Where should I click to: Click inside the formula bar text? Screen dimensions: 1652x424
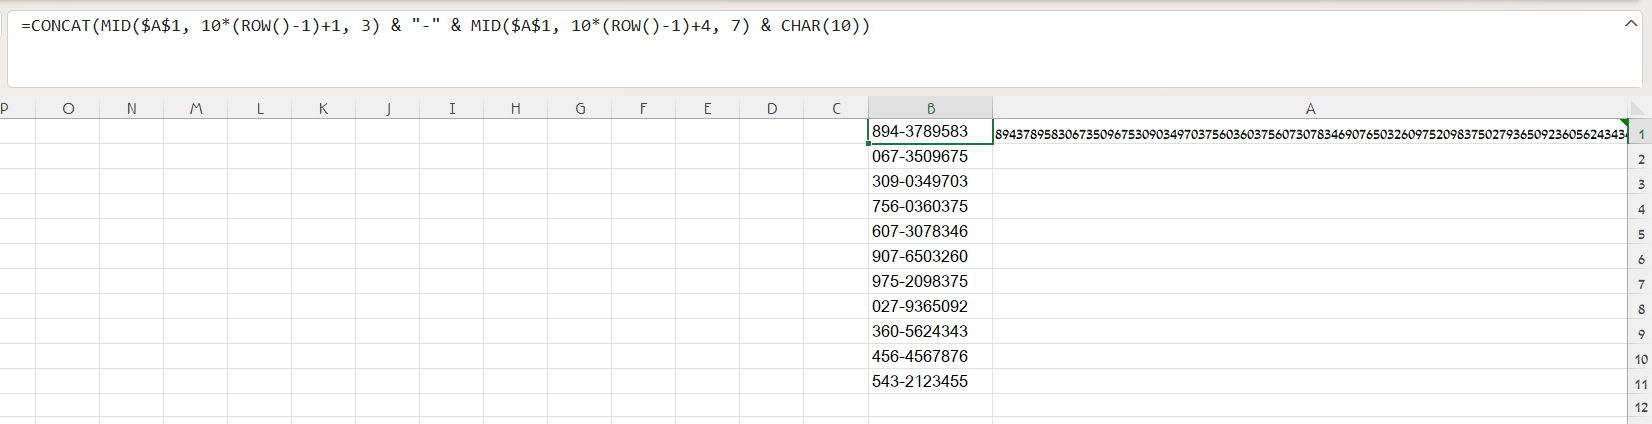[x=445, y=26]
